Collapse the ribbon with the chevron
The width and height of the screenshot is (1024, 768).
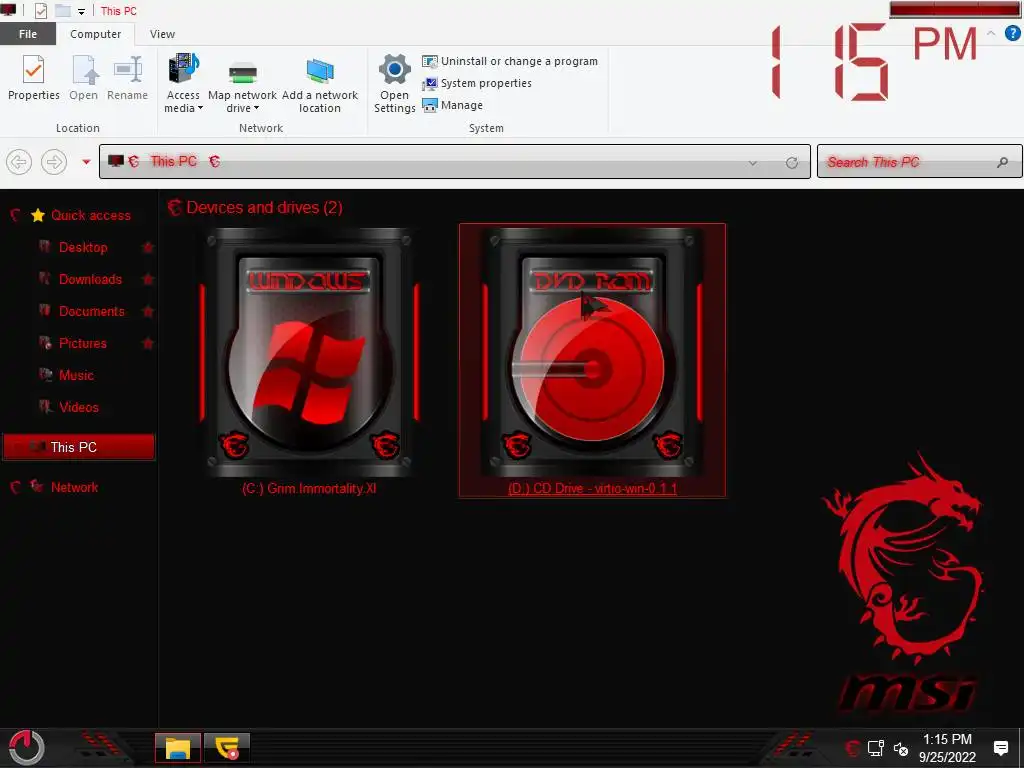991,33
